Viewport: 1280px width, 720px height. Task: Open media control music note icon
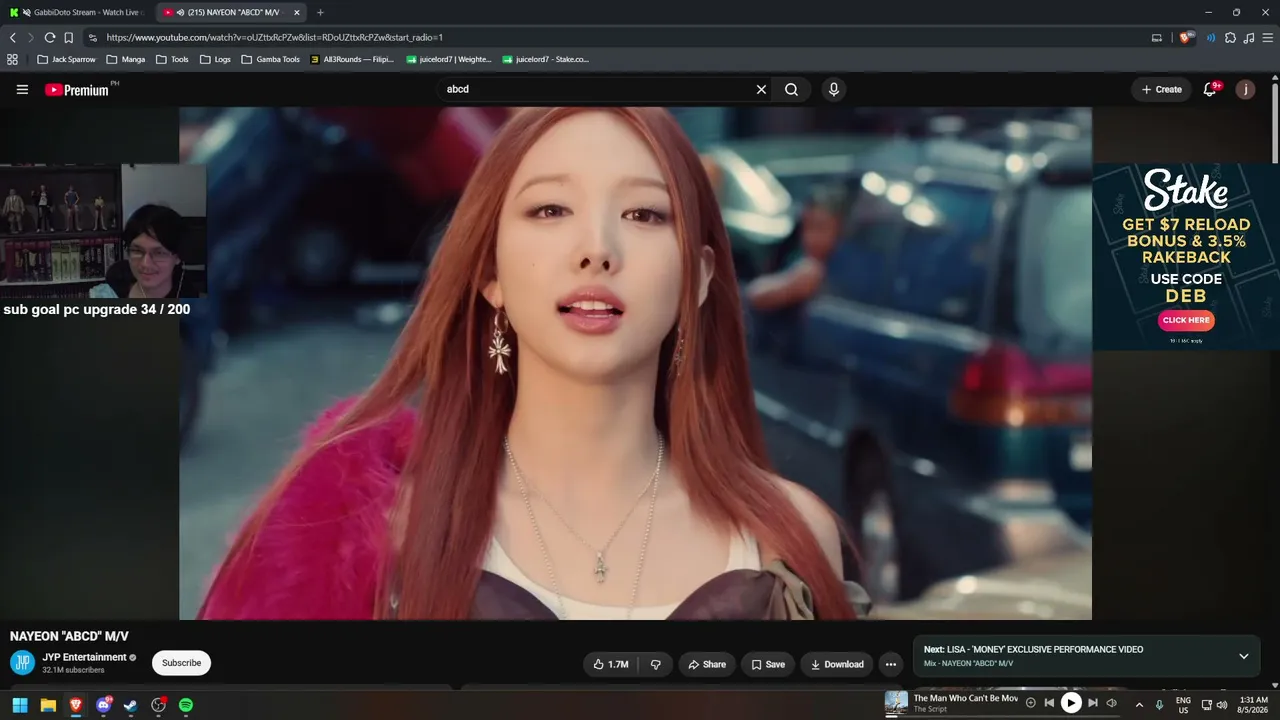click(1249, 37)
